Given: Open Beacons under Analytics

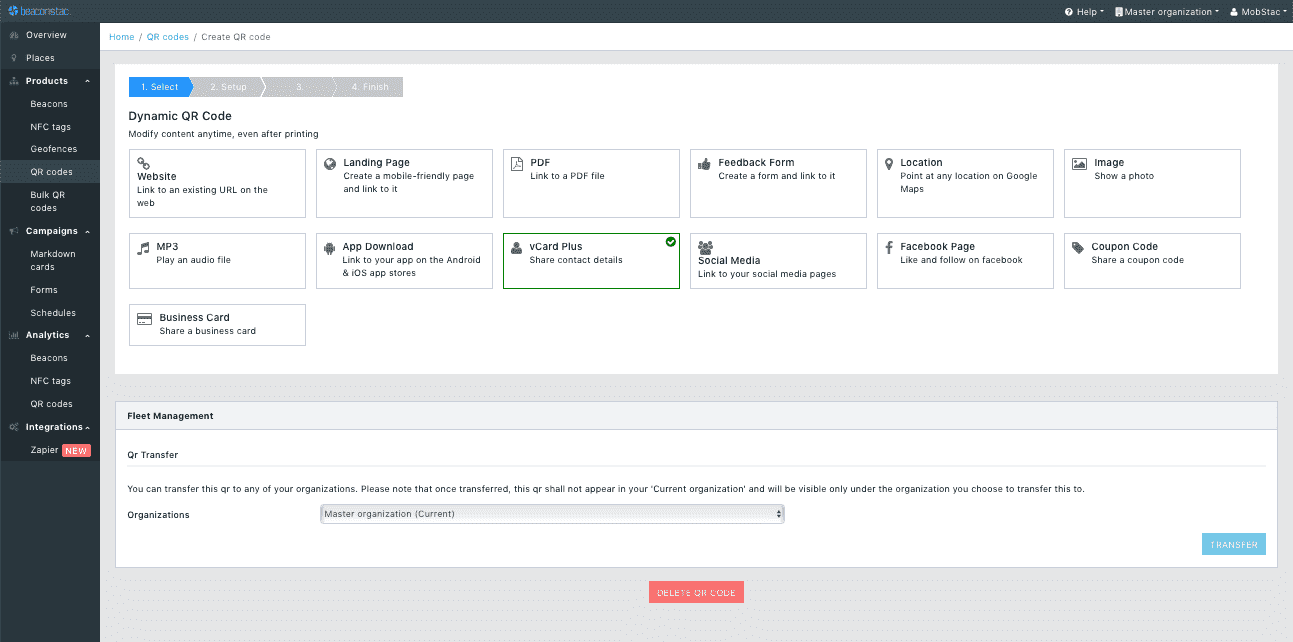Looking at the screenshot, I should (x=49, y=358).
